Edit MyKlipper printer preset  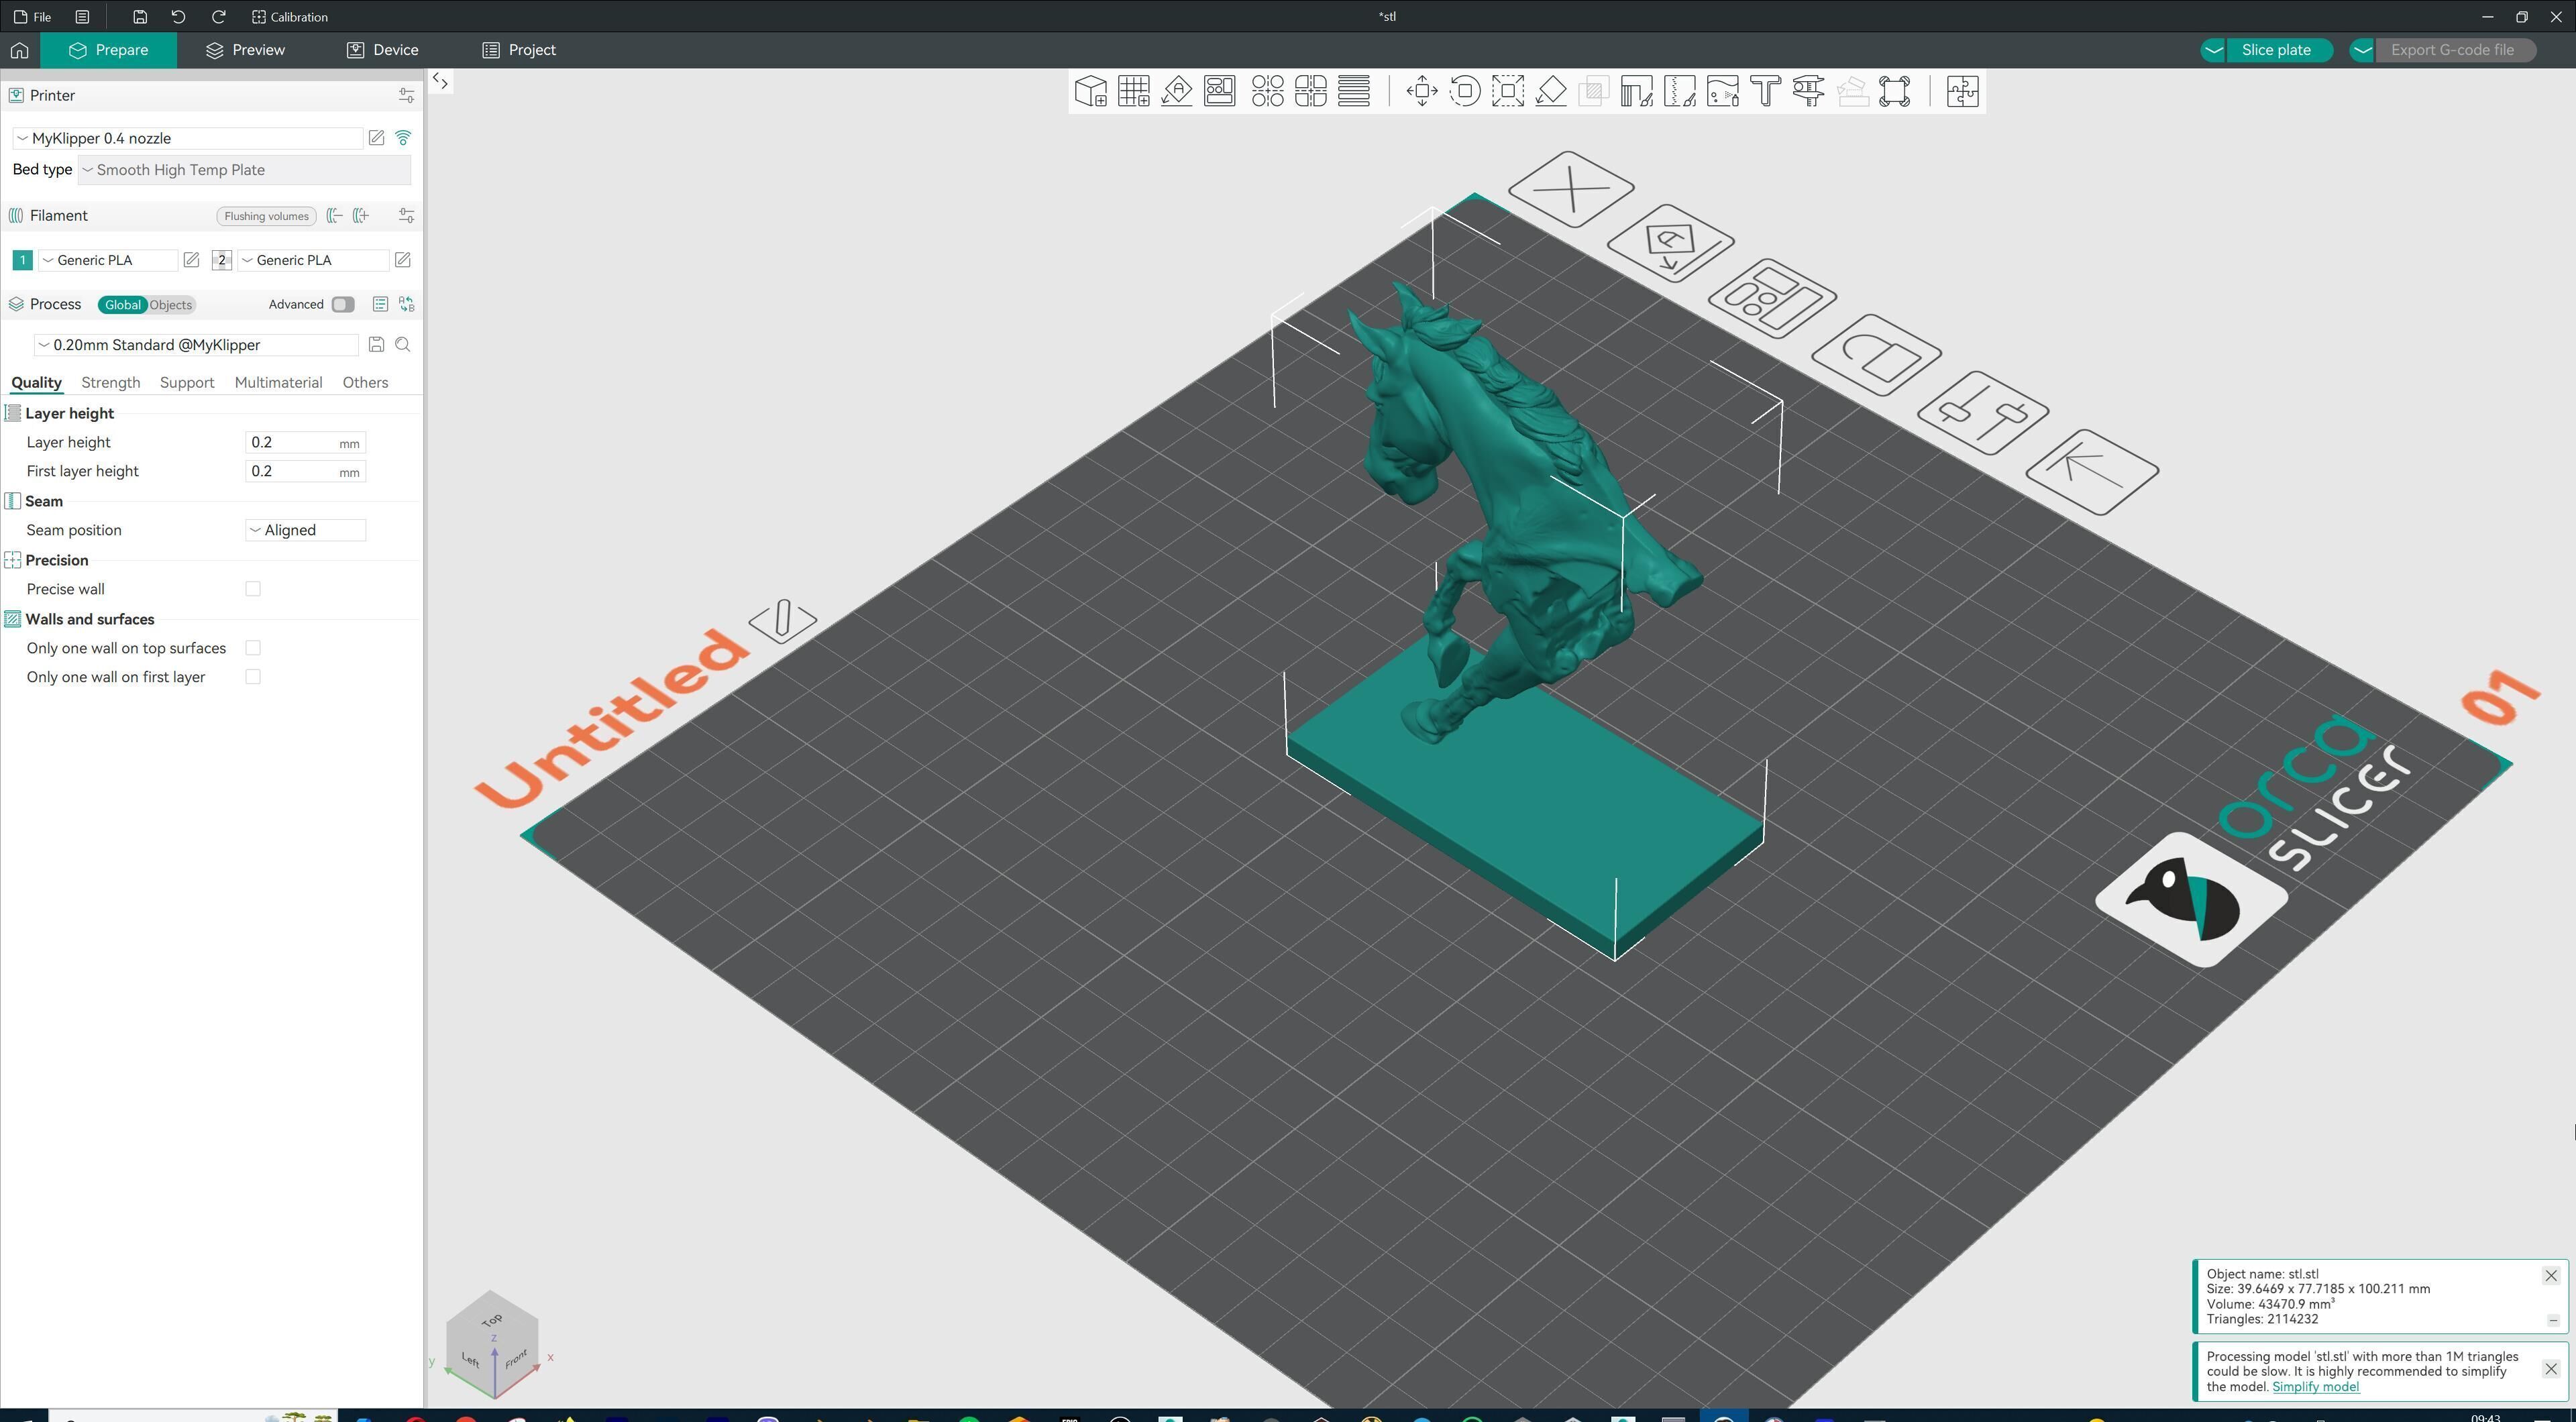pos(376,138)
